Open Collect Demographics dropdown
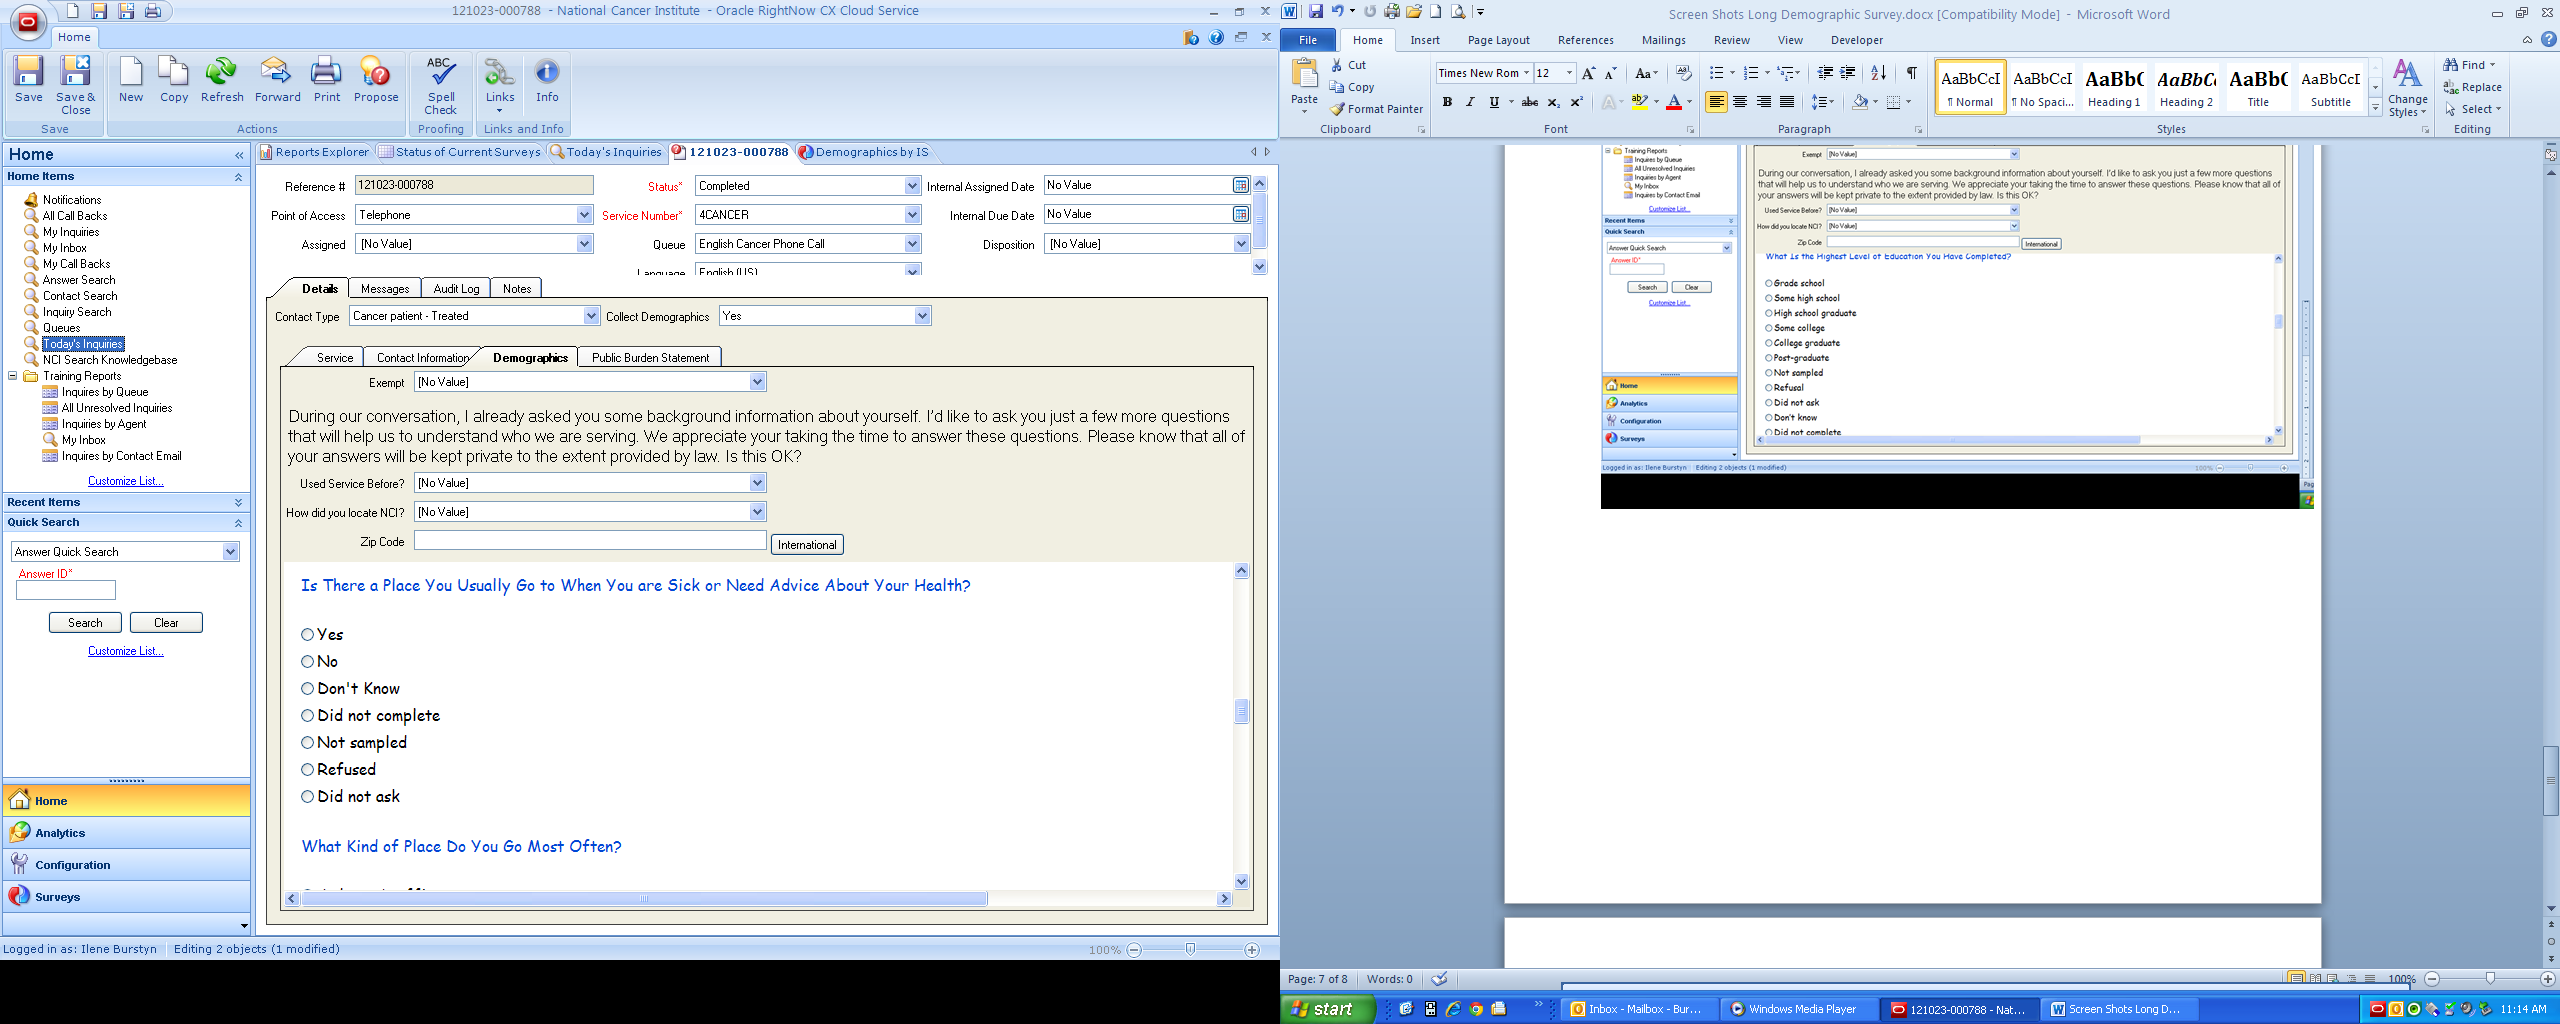Viewport: 2560px width, 1024px height. pos(922,316)
